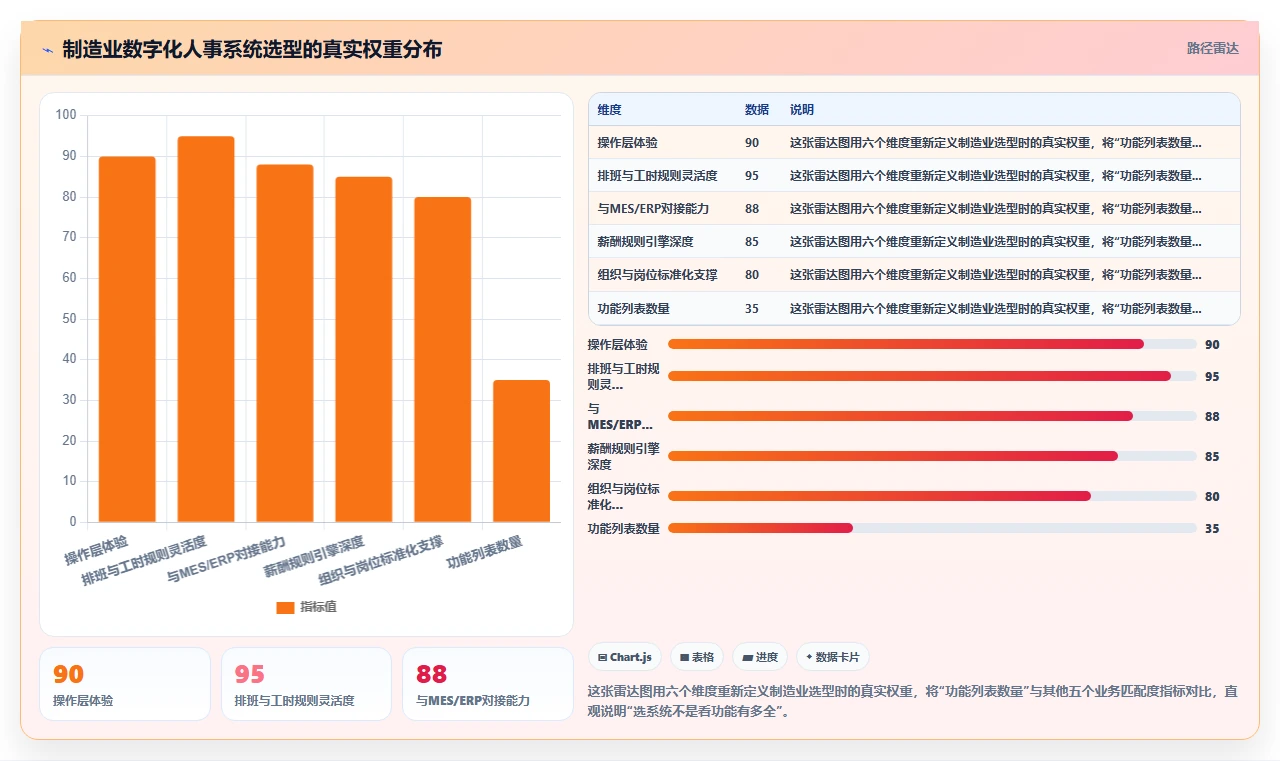The image size is (1280, 761).
Task: Click the 数据 column header
Action: click(757, 109)
